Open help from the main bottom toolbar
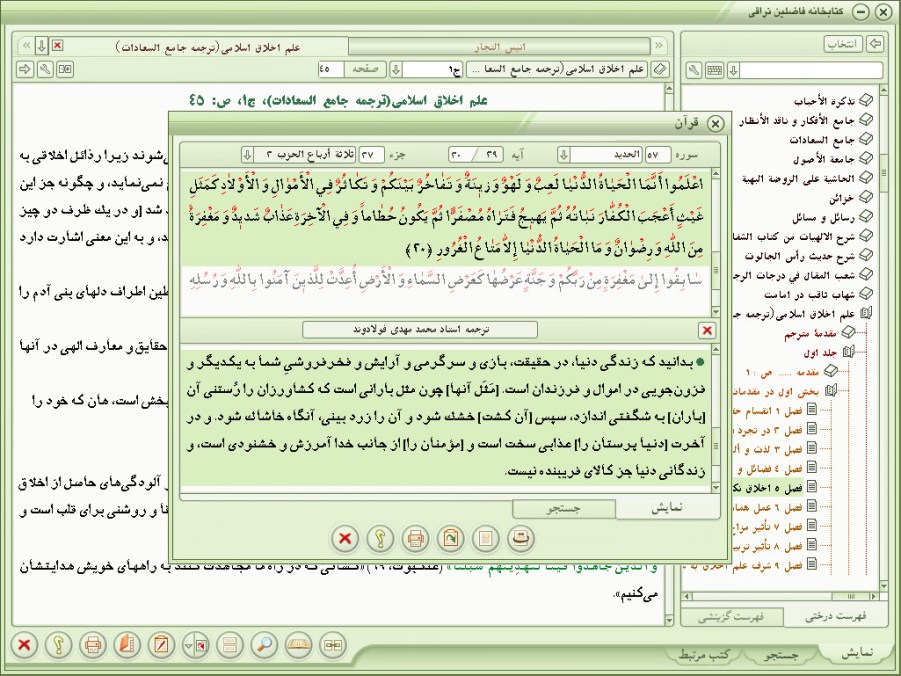 pyautogui.click(x=58, y=644)
